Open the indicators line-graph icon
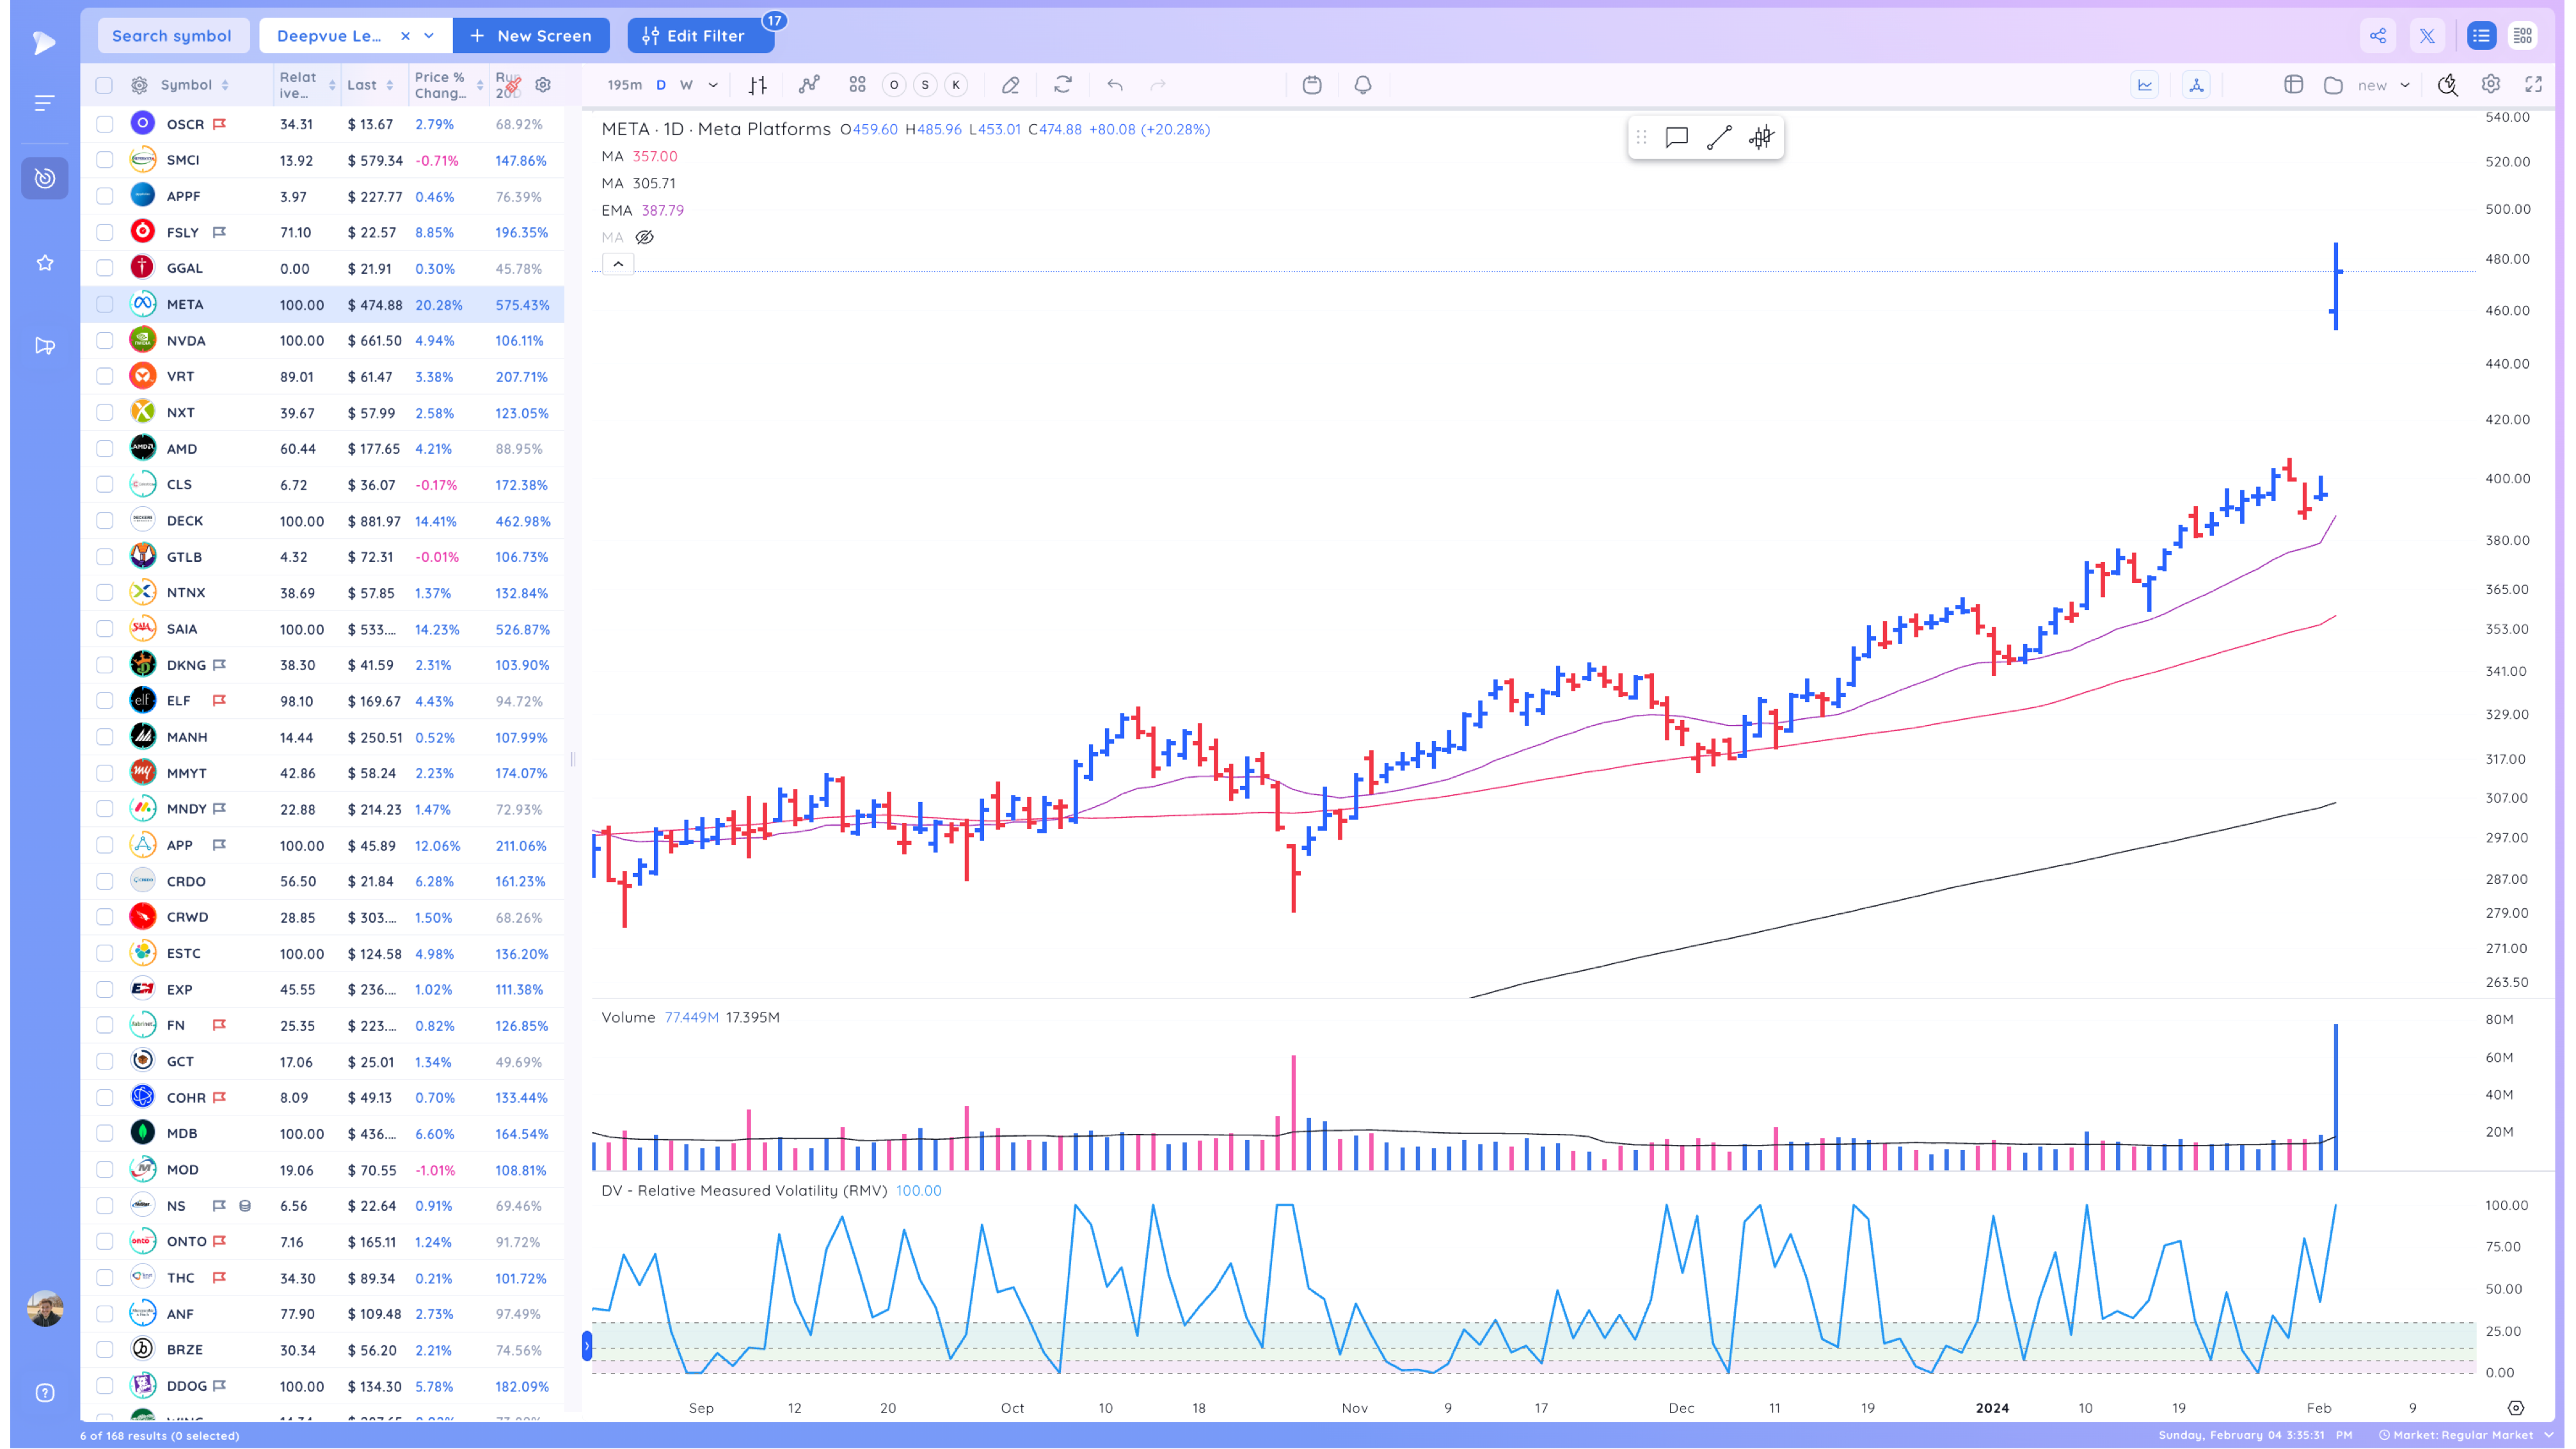 [809, 85]
